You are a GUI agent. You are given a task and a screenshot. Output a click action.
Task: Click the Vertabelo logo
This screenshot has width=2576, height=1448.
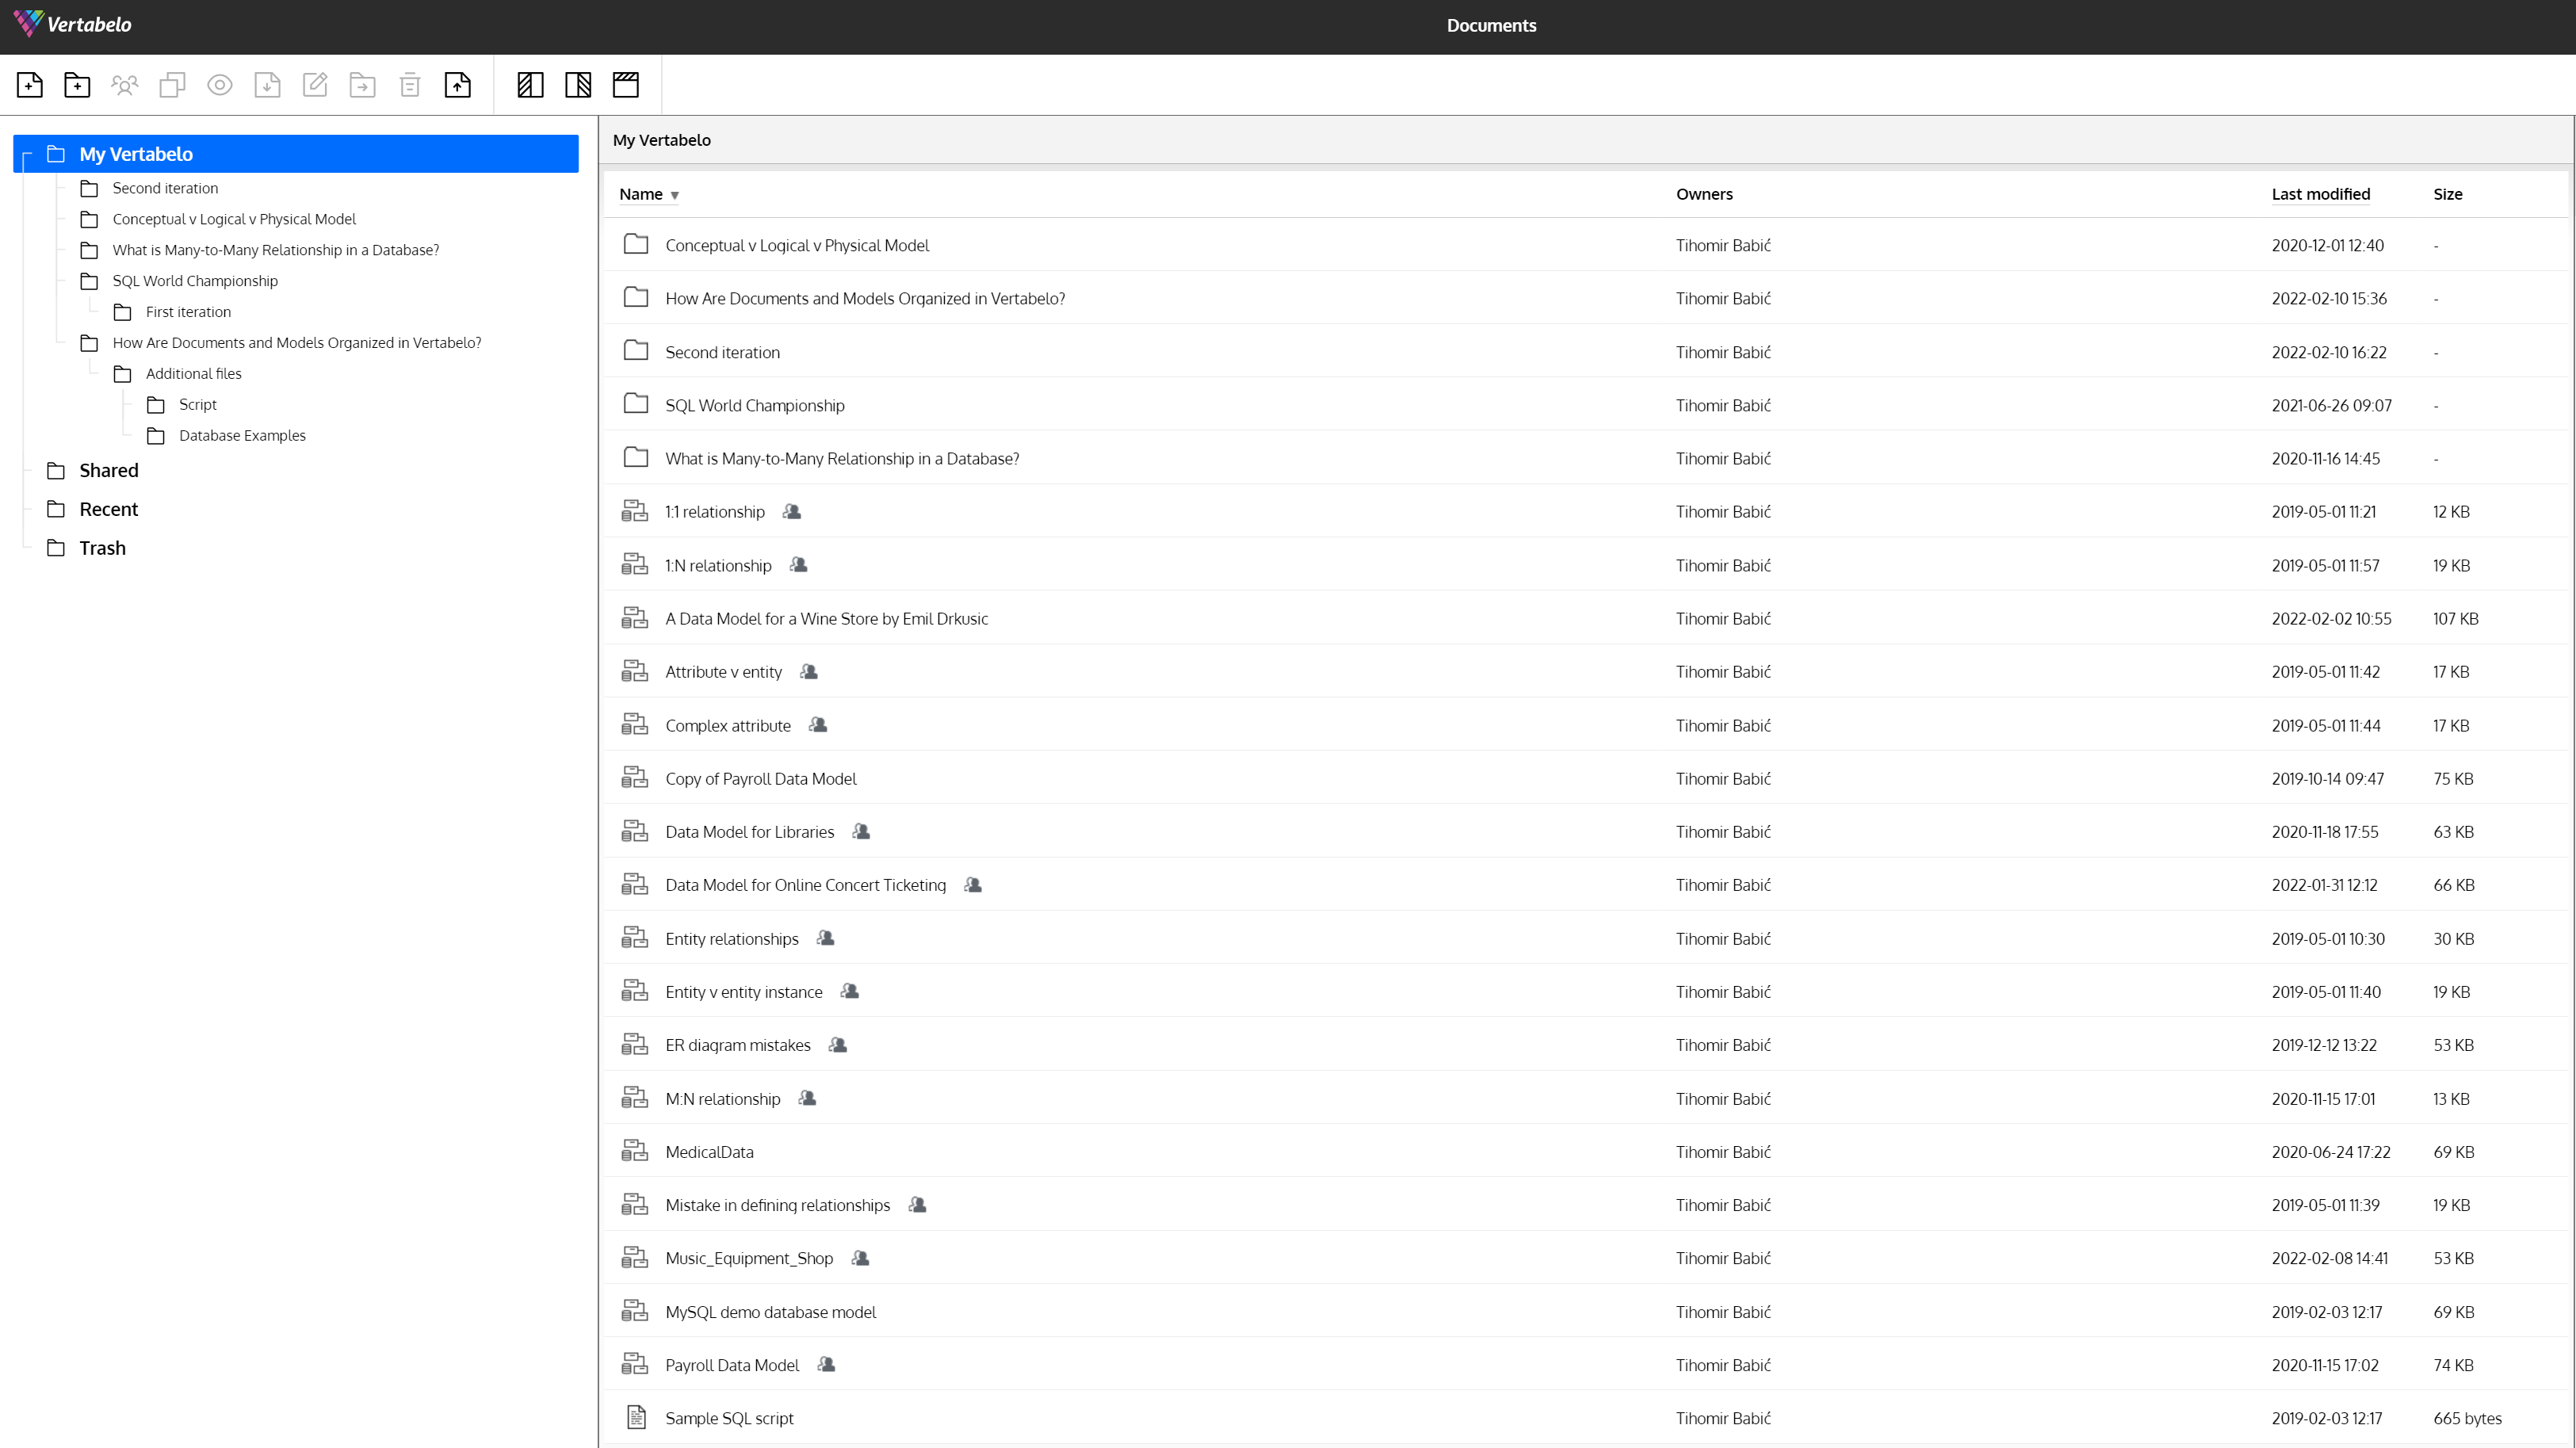[x=73, y=24]
